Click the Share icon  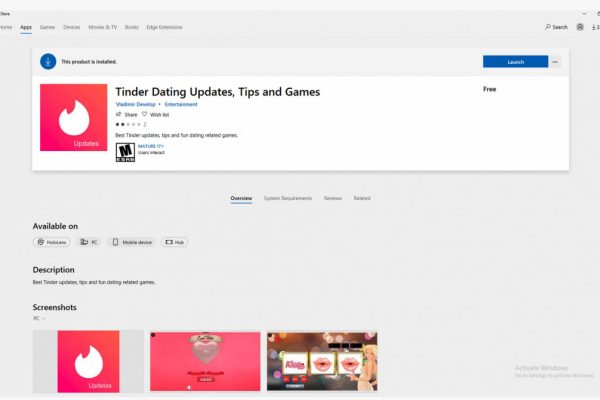(119, 114)
